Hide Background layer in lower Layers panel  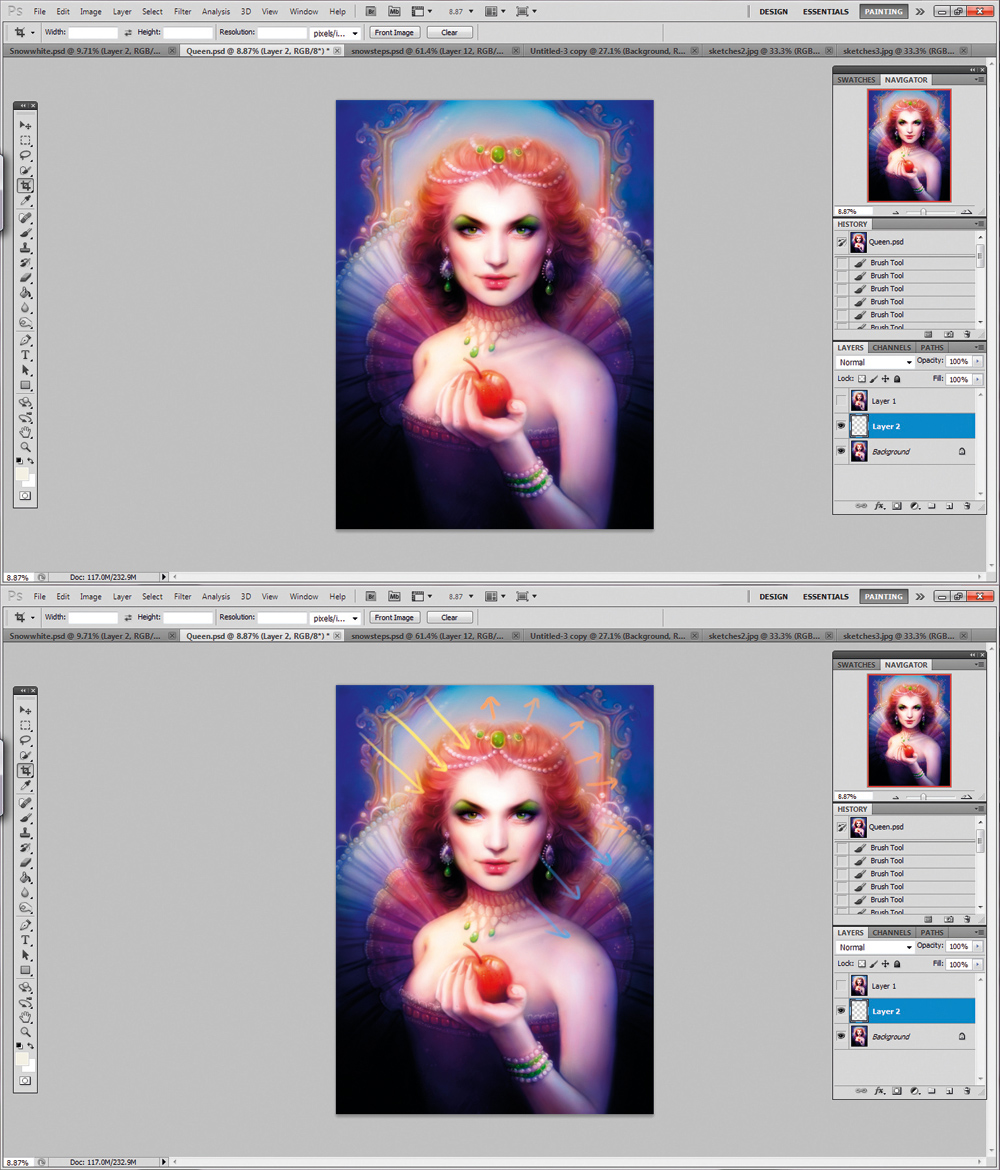[x=841, y=1036]
